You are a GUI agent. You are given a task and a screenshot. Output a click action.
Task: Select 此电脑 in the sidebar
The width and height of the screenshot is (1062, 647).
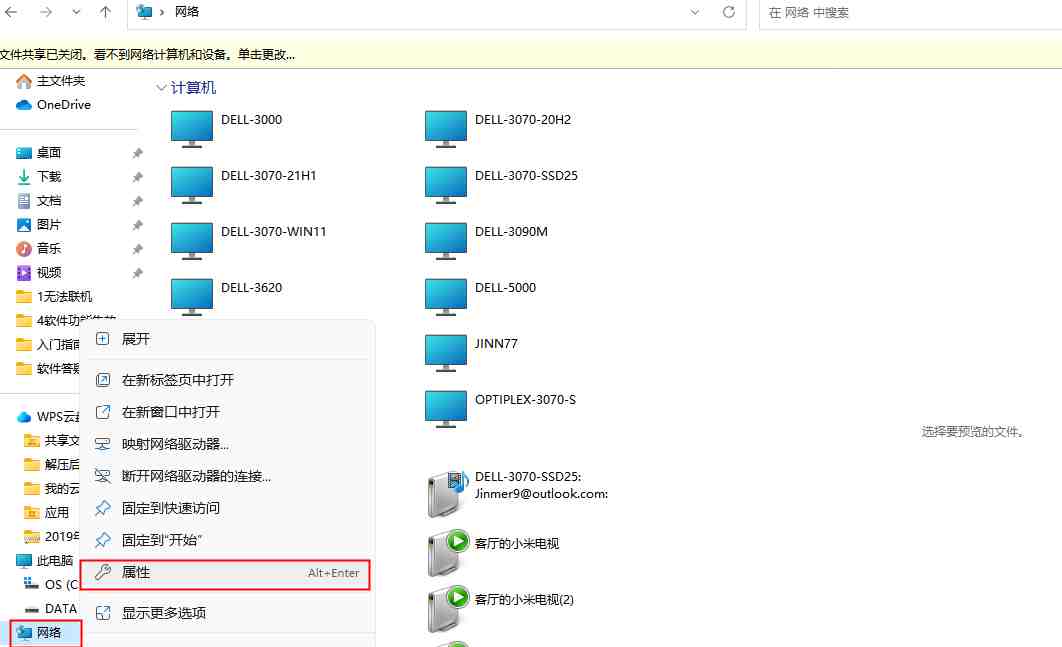click(45, 561)
